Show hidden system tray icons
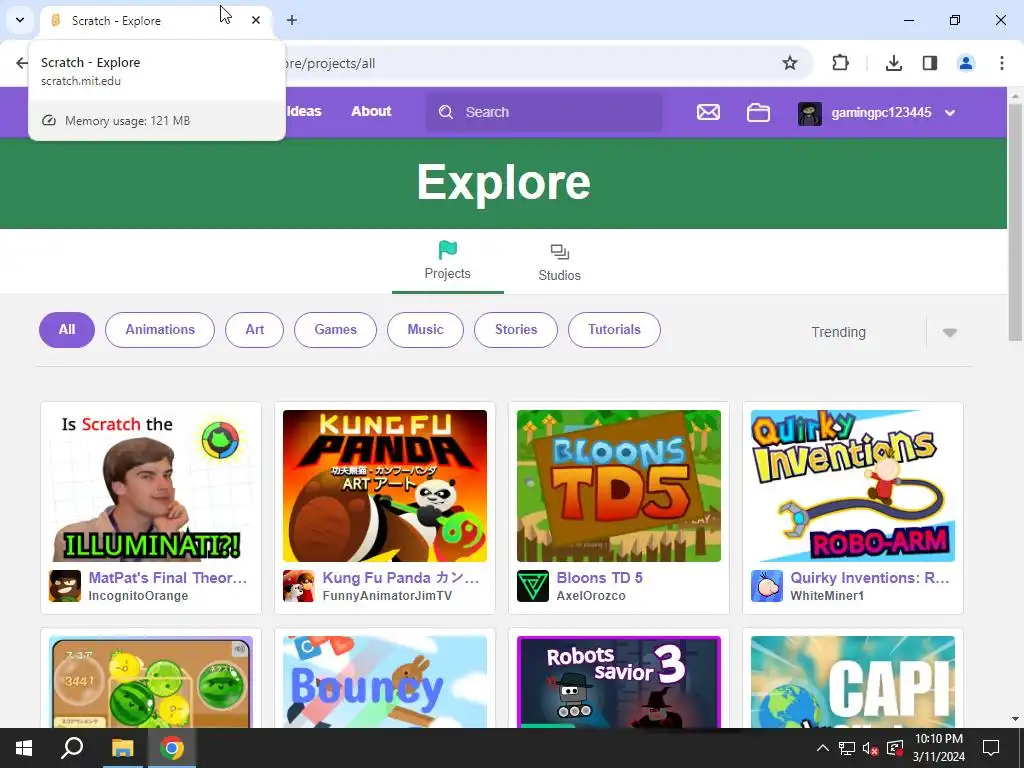Screen dimensions: 1024x768 (823, 748)
